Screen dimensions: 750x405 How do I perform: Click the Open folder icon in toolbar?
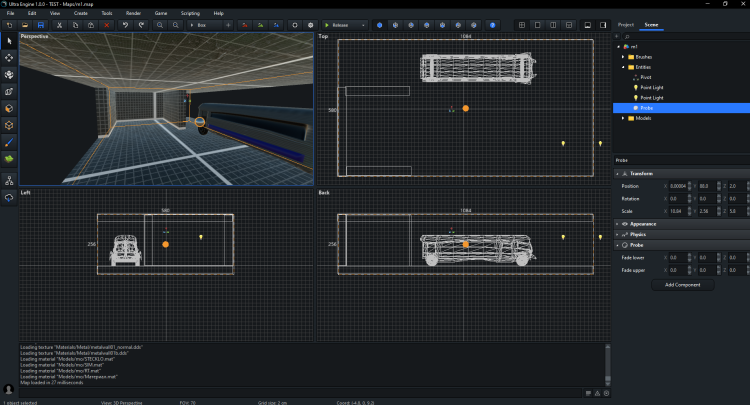[x=24, y=24]
